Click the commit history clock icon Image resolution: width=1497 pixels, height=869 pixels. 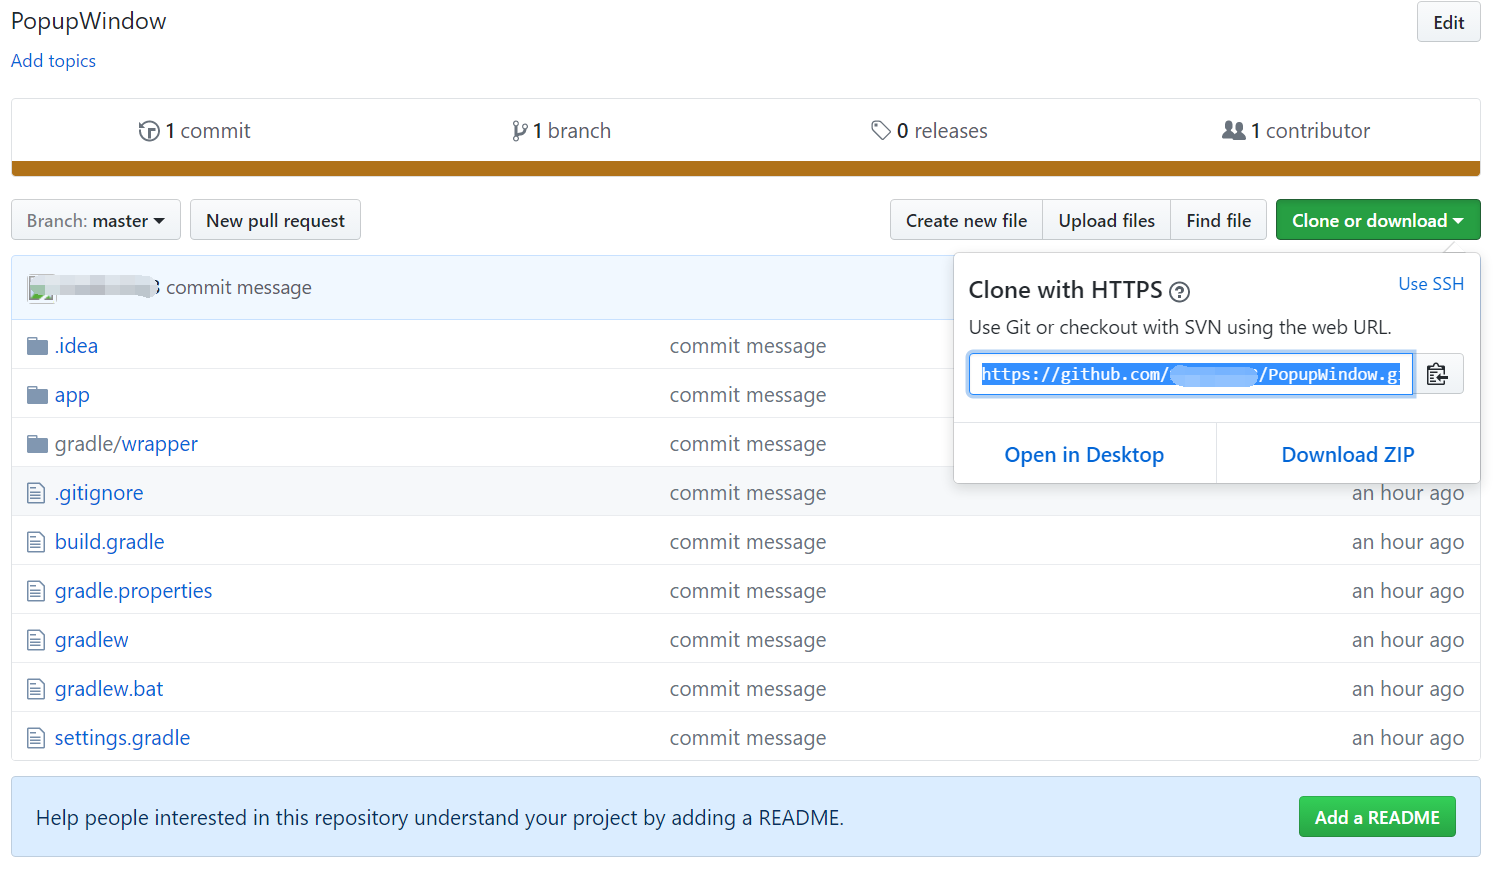coord(149,131)
